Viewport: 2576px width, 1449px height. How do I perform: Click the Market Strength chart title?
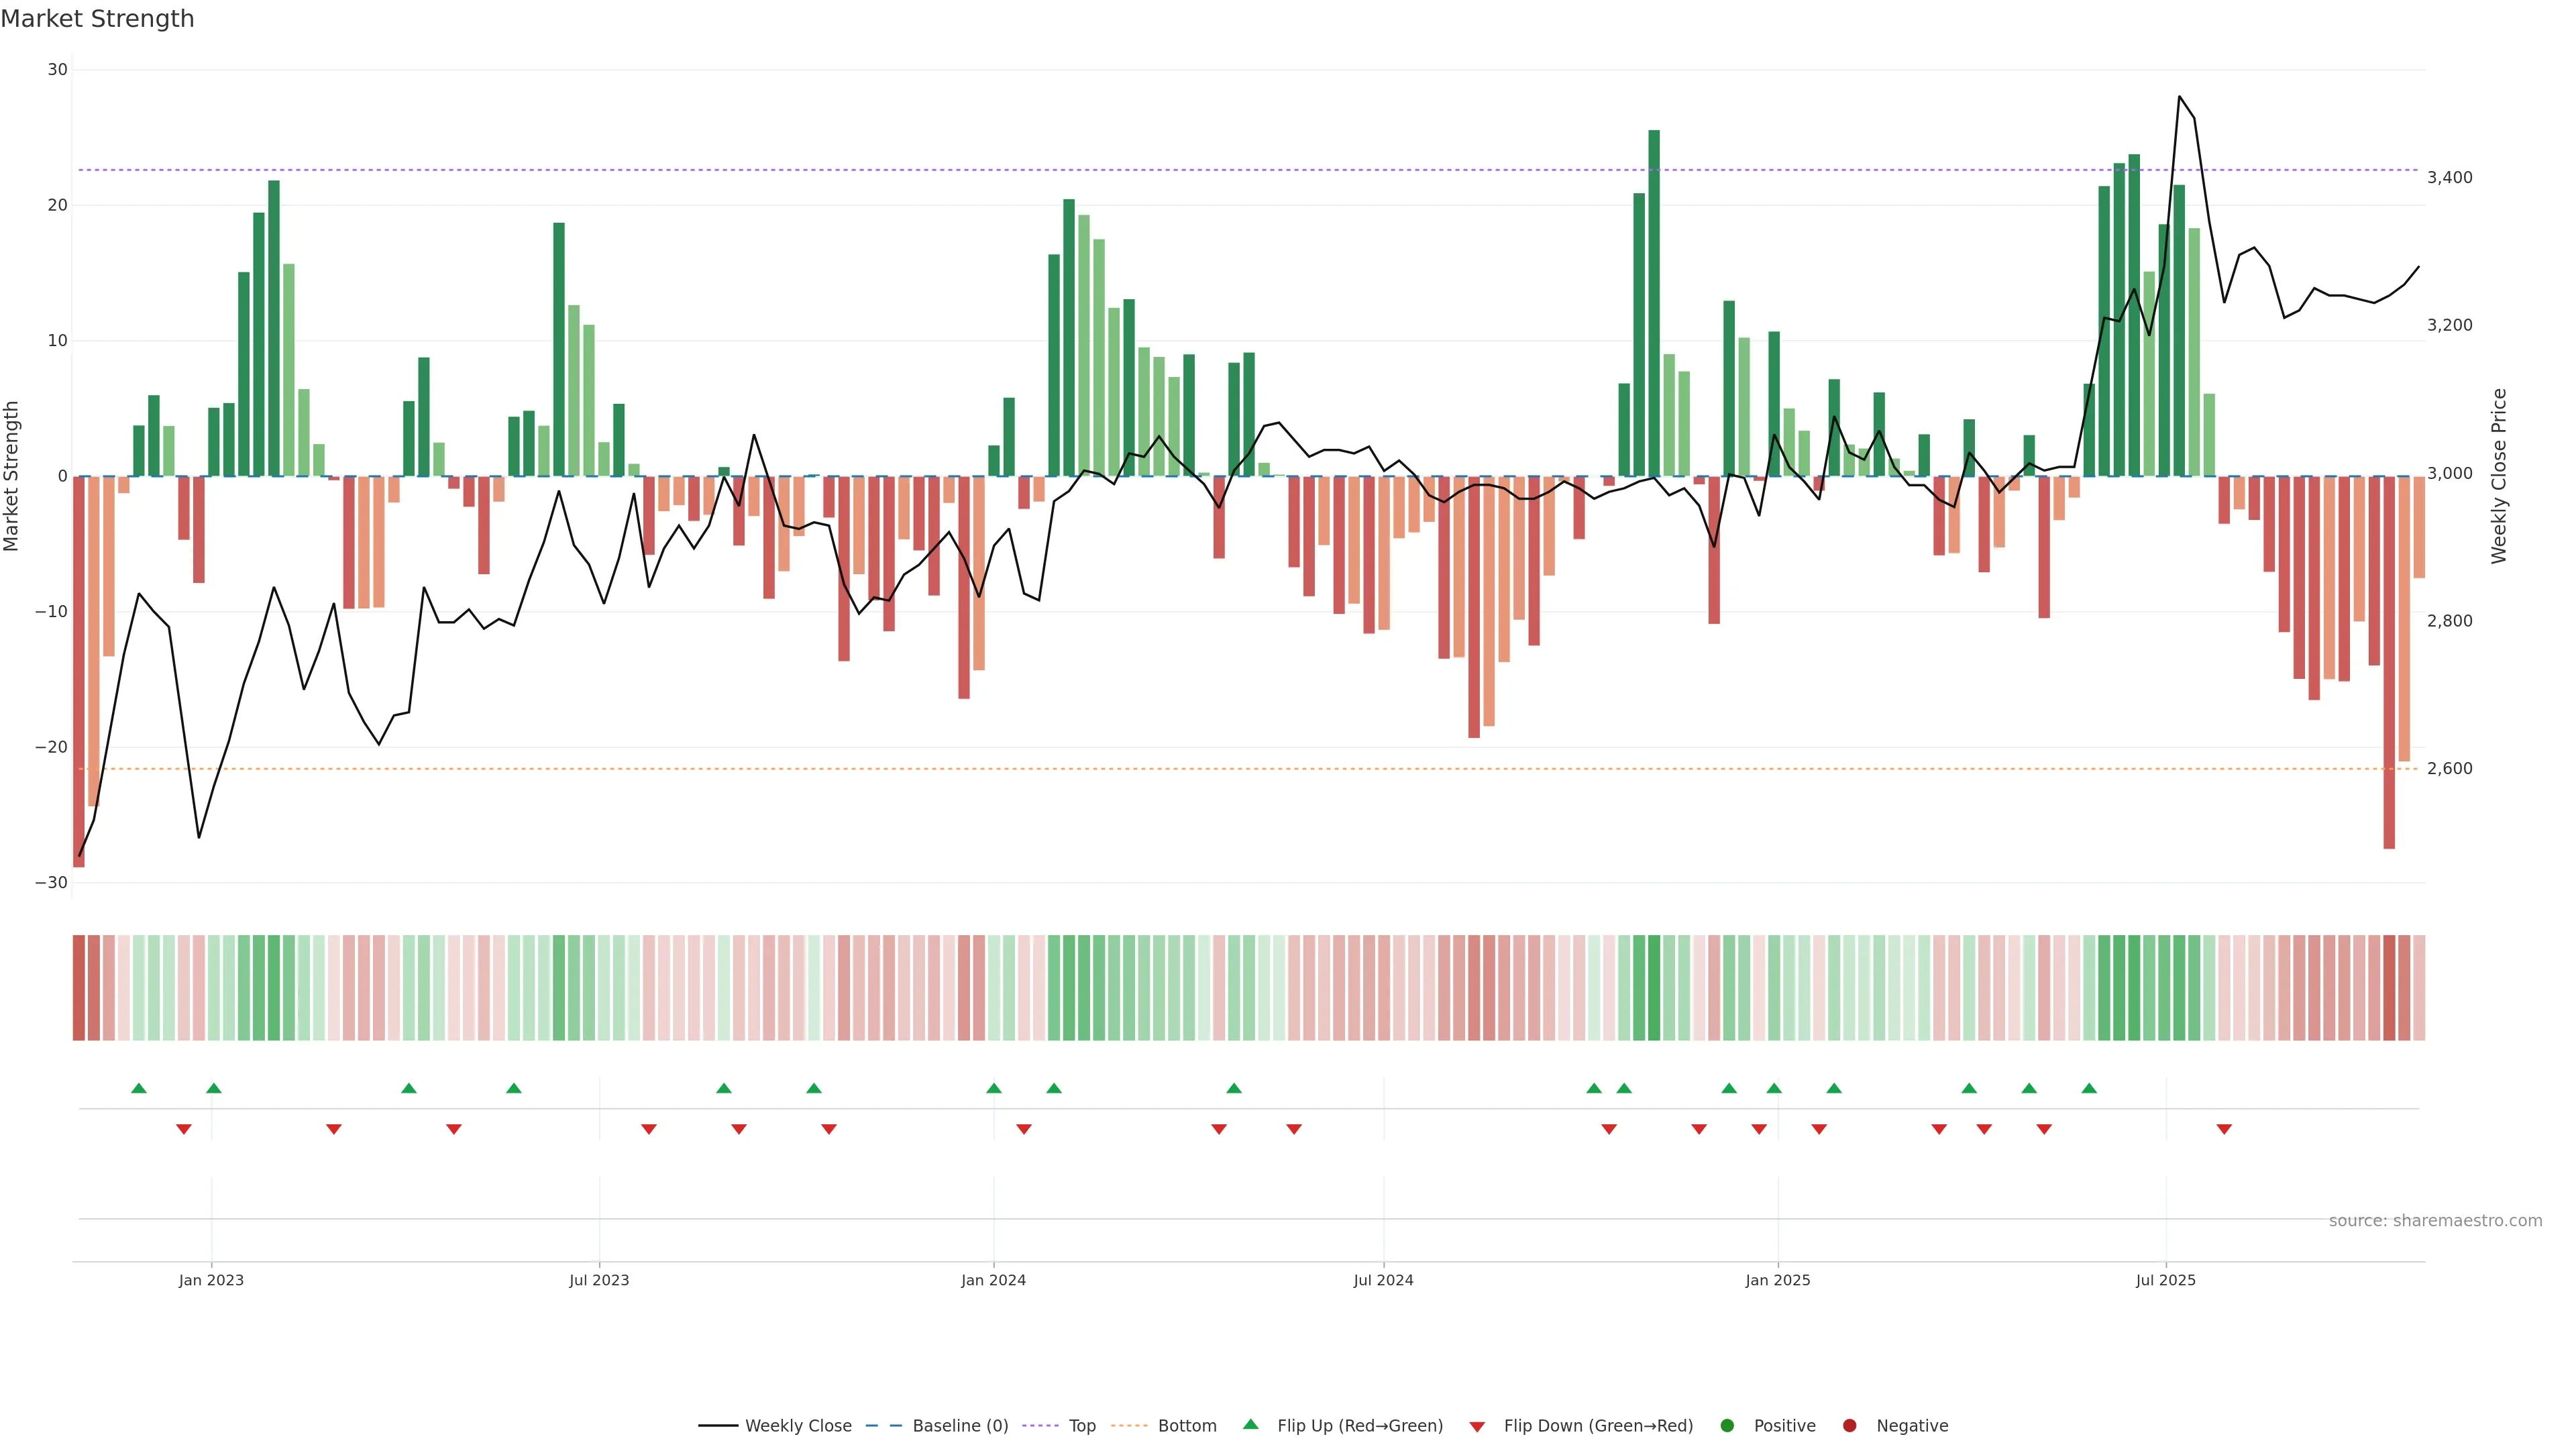coord(97,19)
